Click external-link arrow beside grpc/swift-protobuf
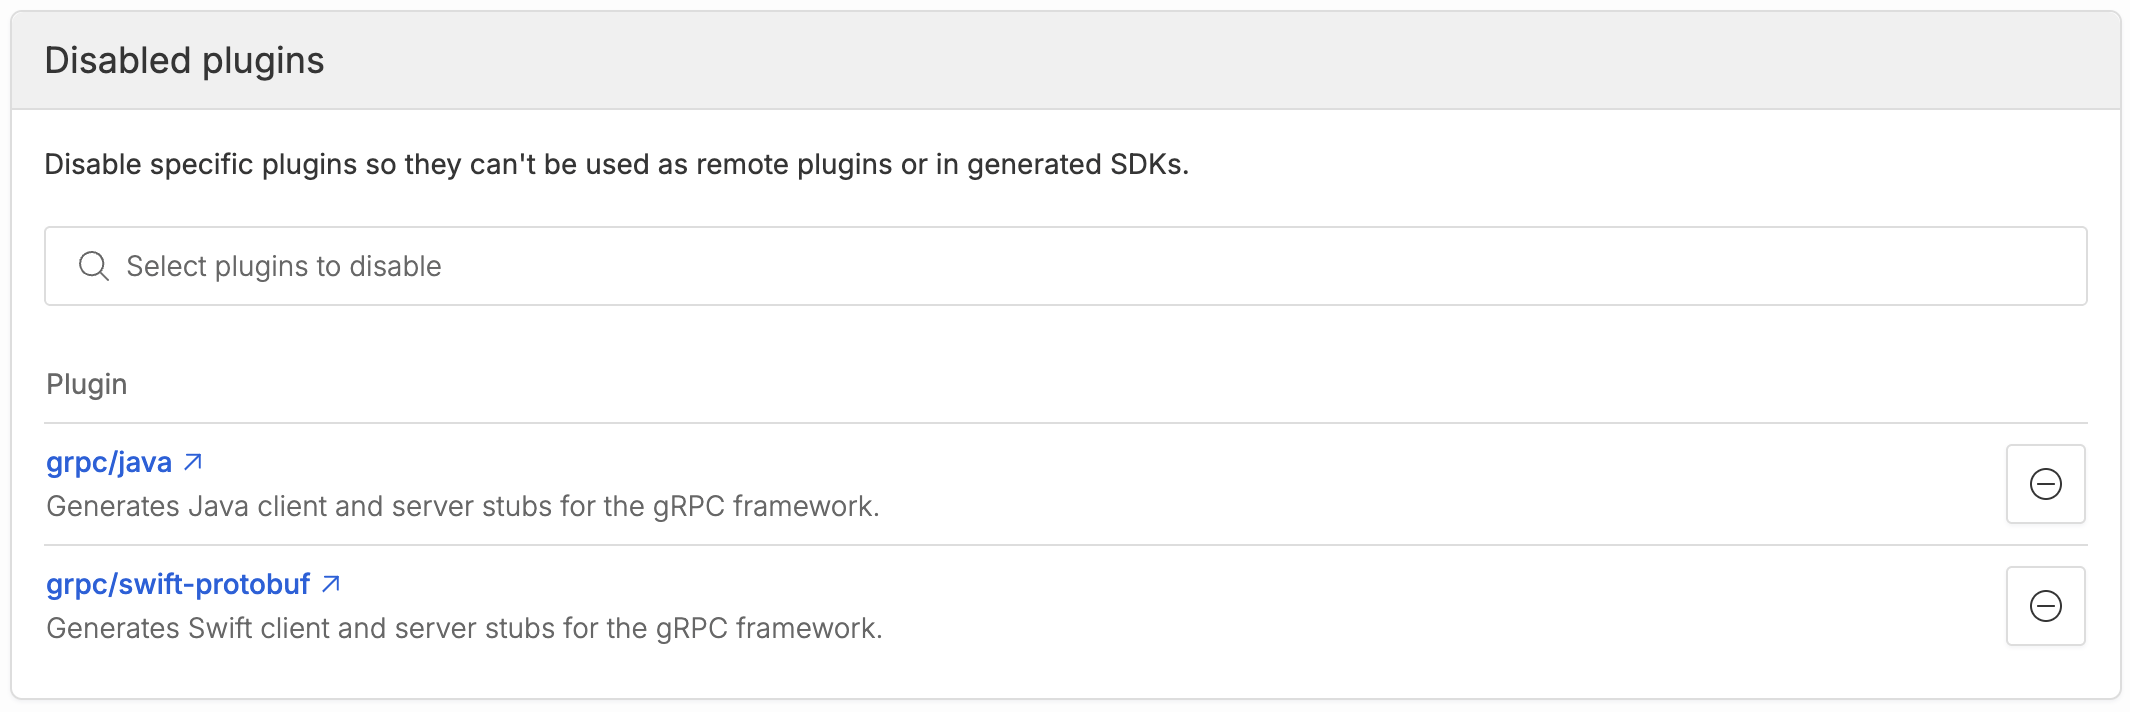Image resolution: width=2130 pixels, height=712 pixels. [x=331, y=584]
